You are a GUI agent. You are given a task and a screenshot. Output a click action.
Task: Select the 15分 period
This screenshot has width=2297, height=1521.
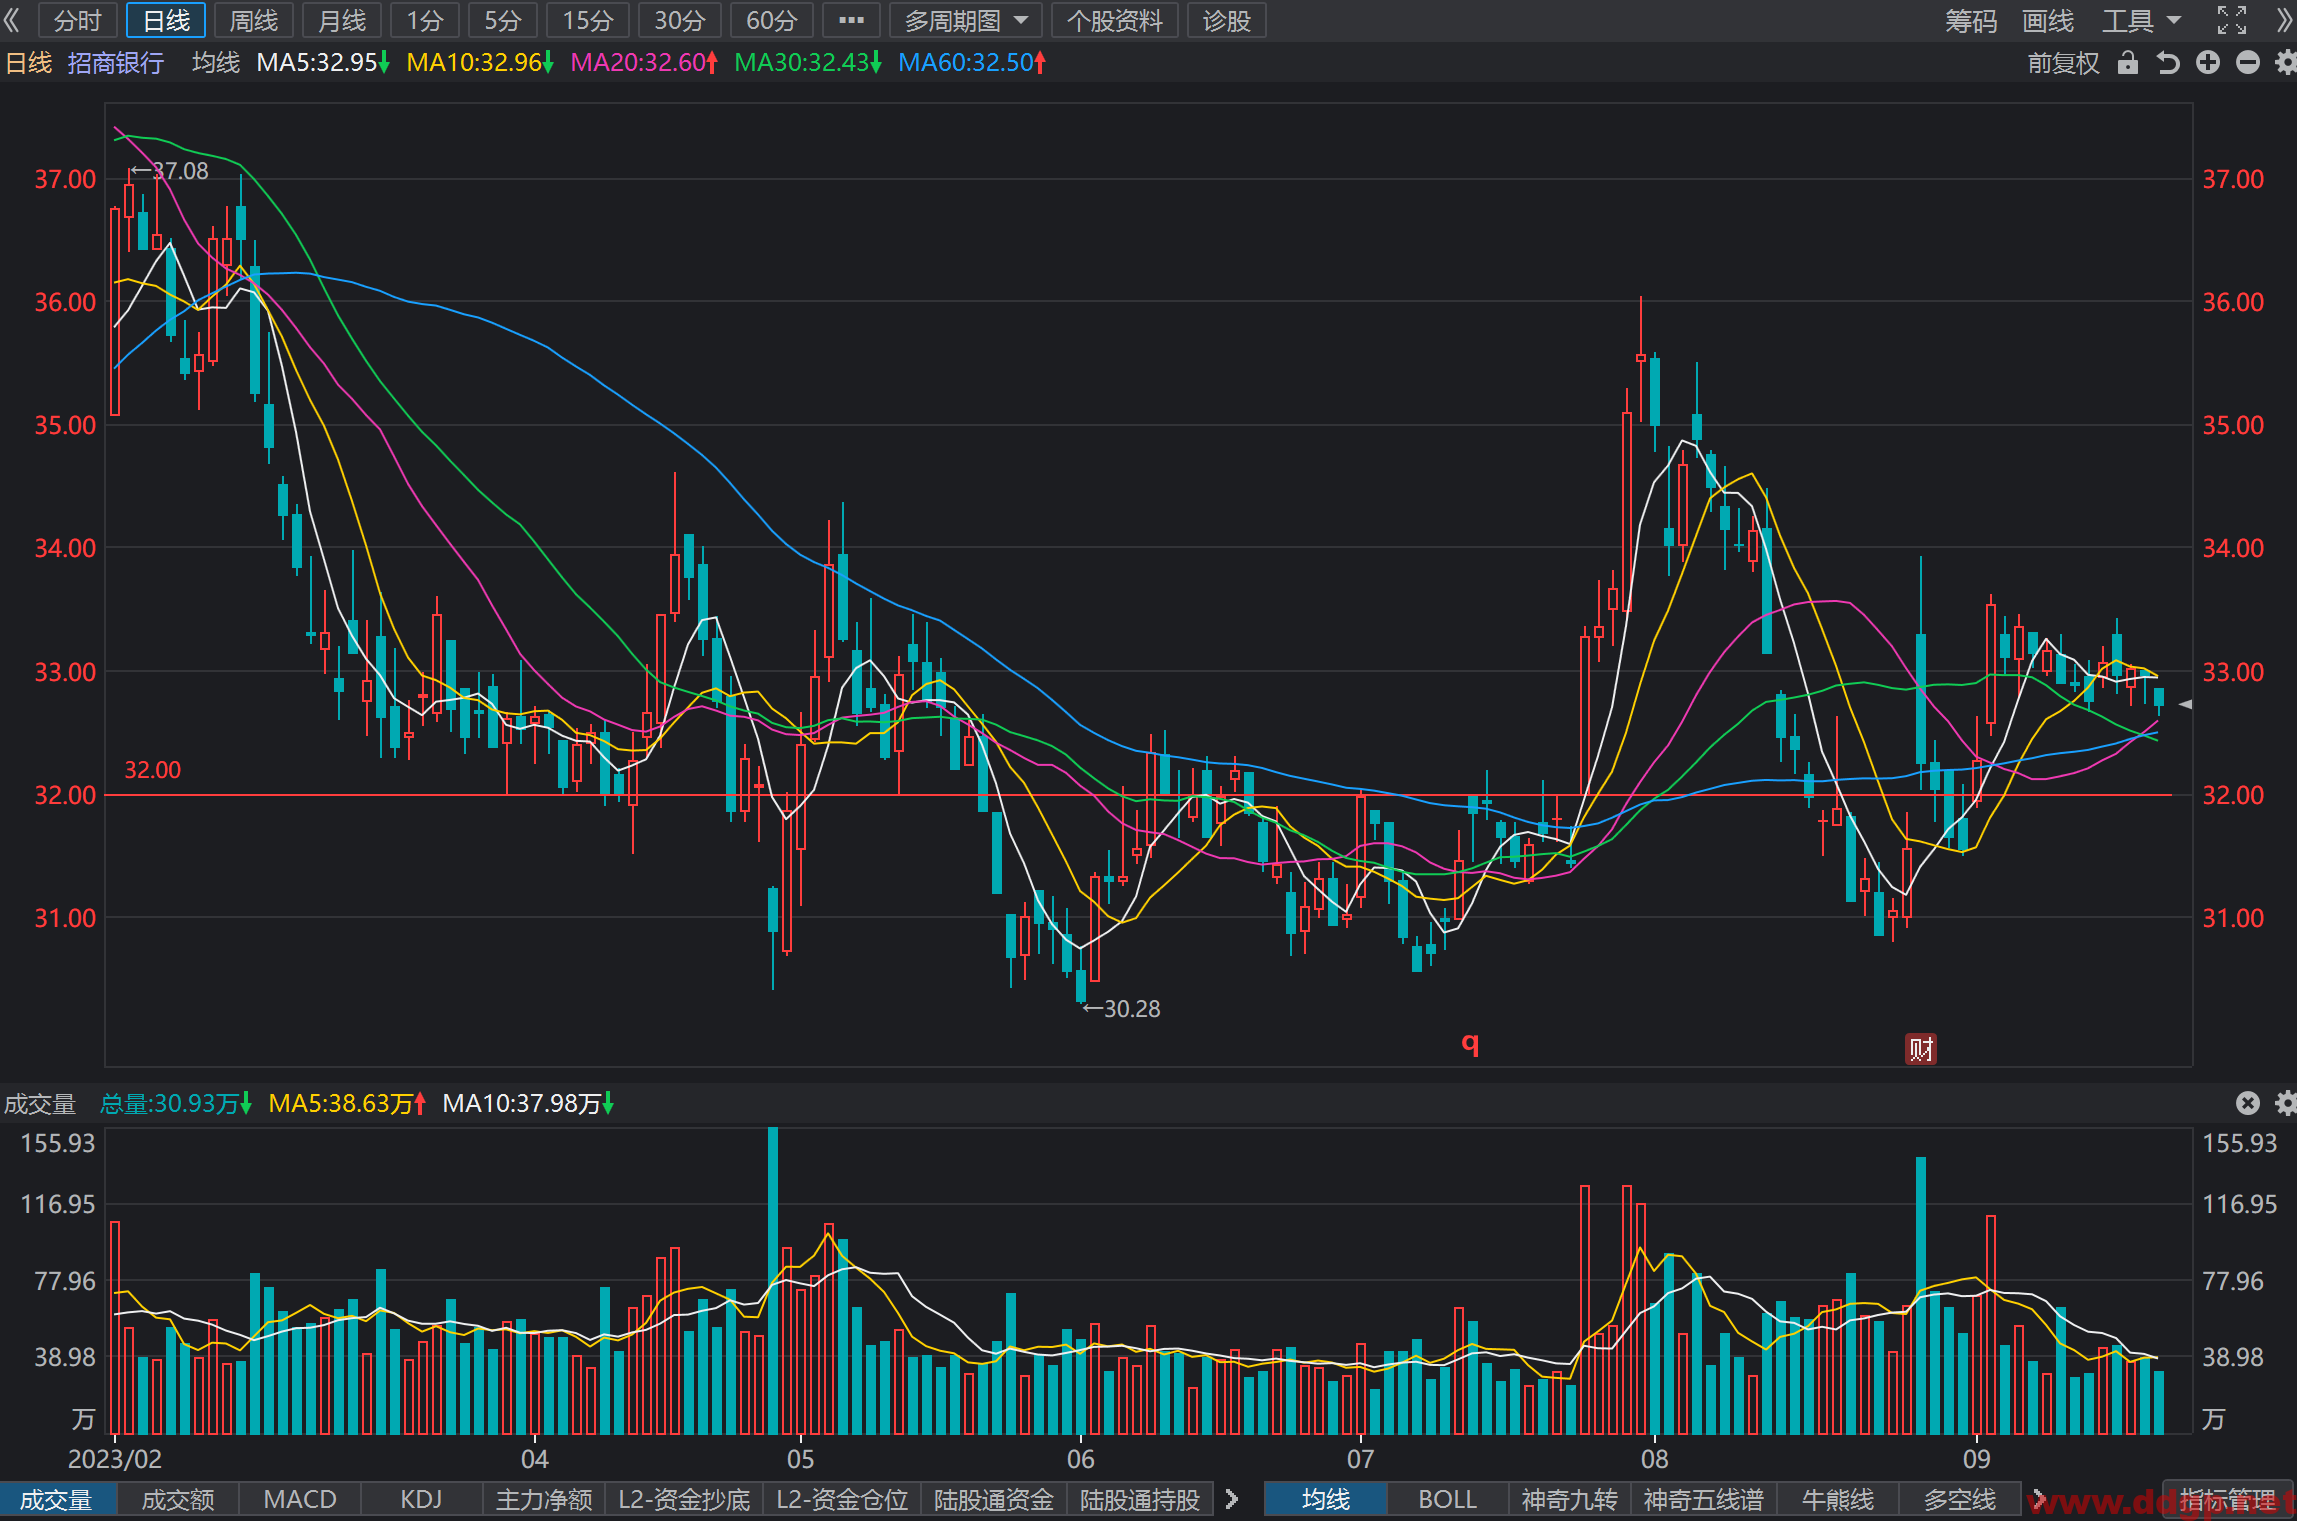[588, 20]
